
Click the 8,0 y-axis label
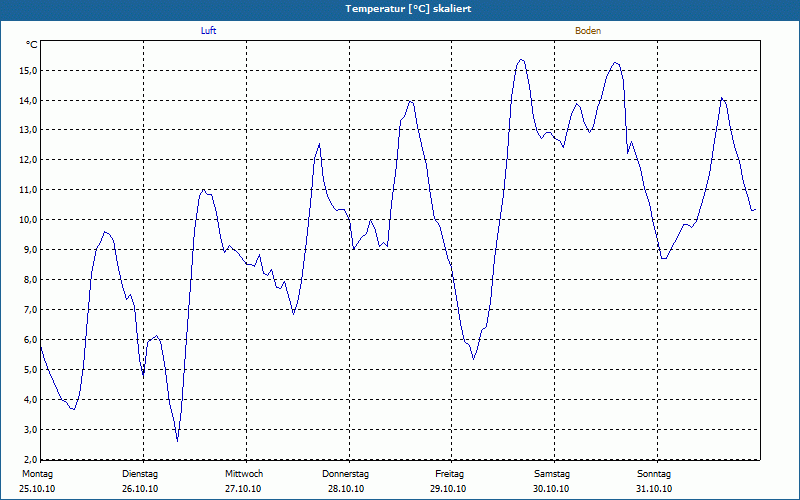30,280
